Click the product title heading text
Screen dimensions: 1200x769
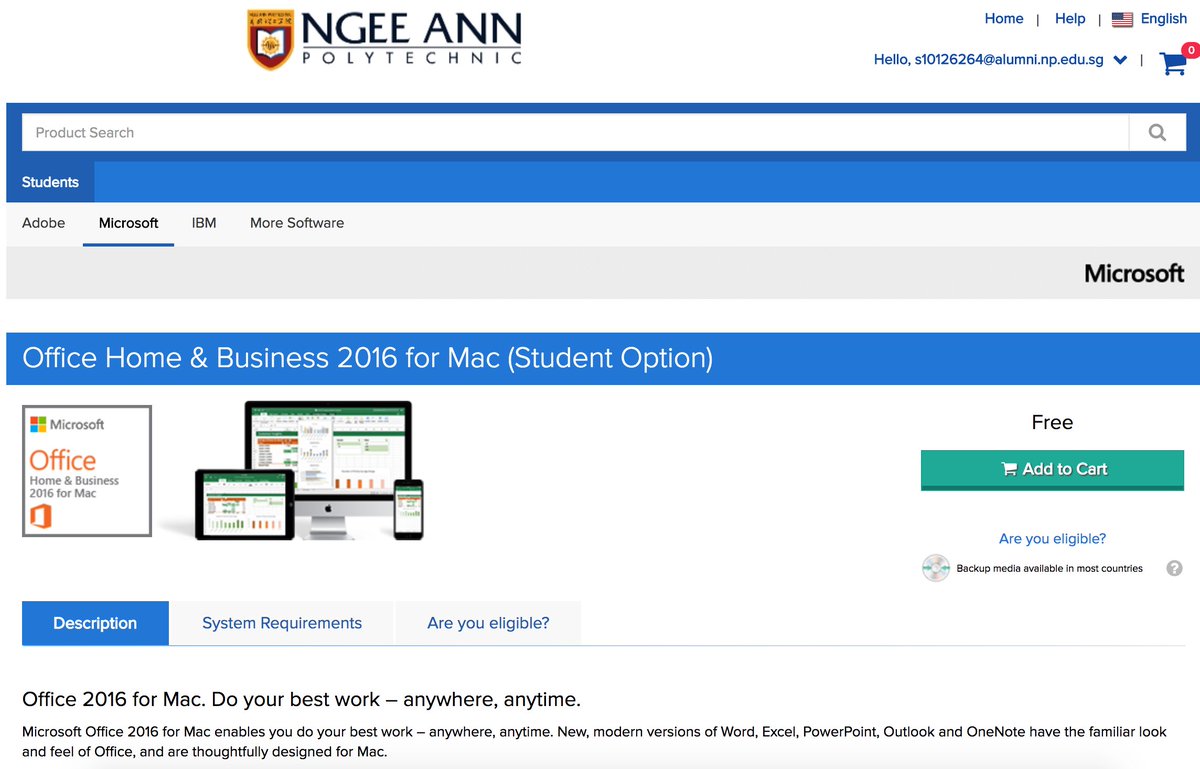click(367, 358)
